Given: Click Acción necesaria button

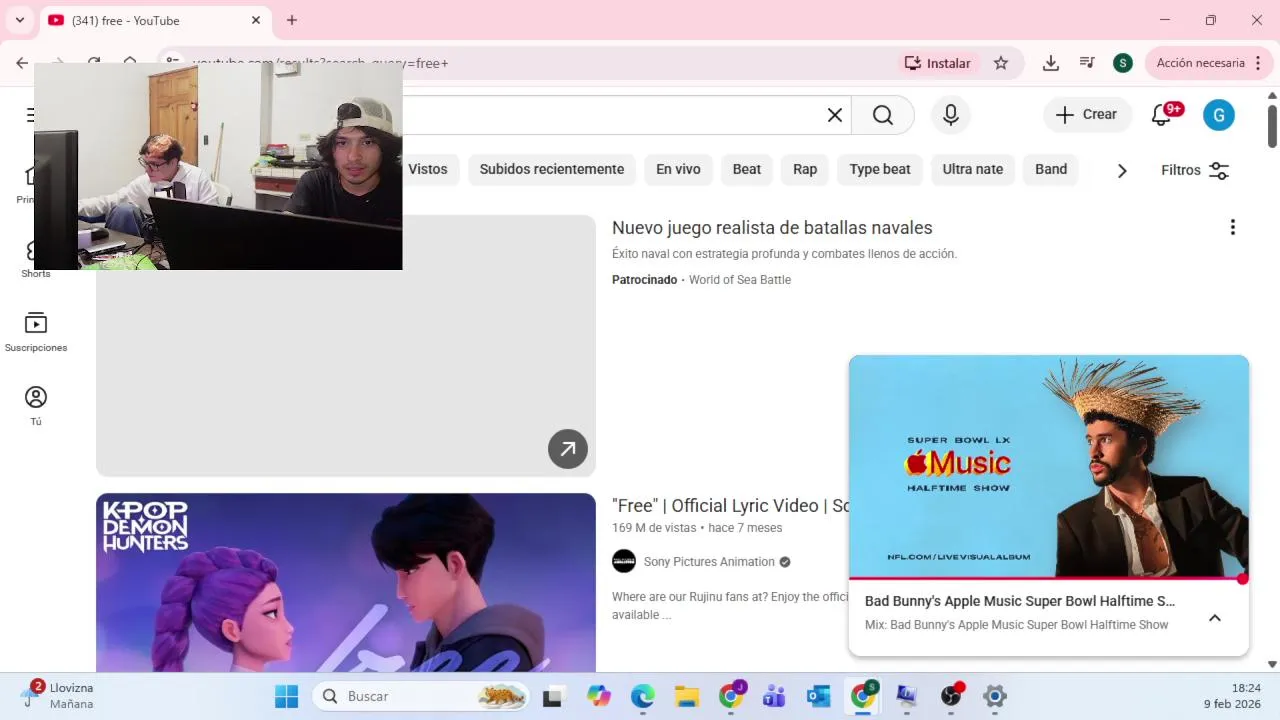Looking at the screenshot, I should pyautogui.click(x=1210, y=63).
